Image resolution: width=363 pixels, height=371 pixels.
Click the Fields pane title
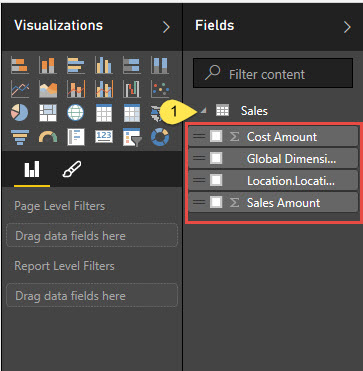[x=215, y=26]
